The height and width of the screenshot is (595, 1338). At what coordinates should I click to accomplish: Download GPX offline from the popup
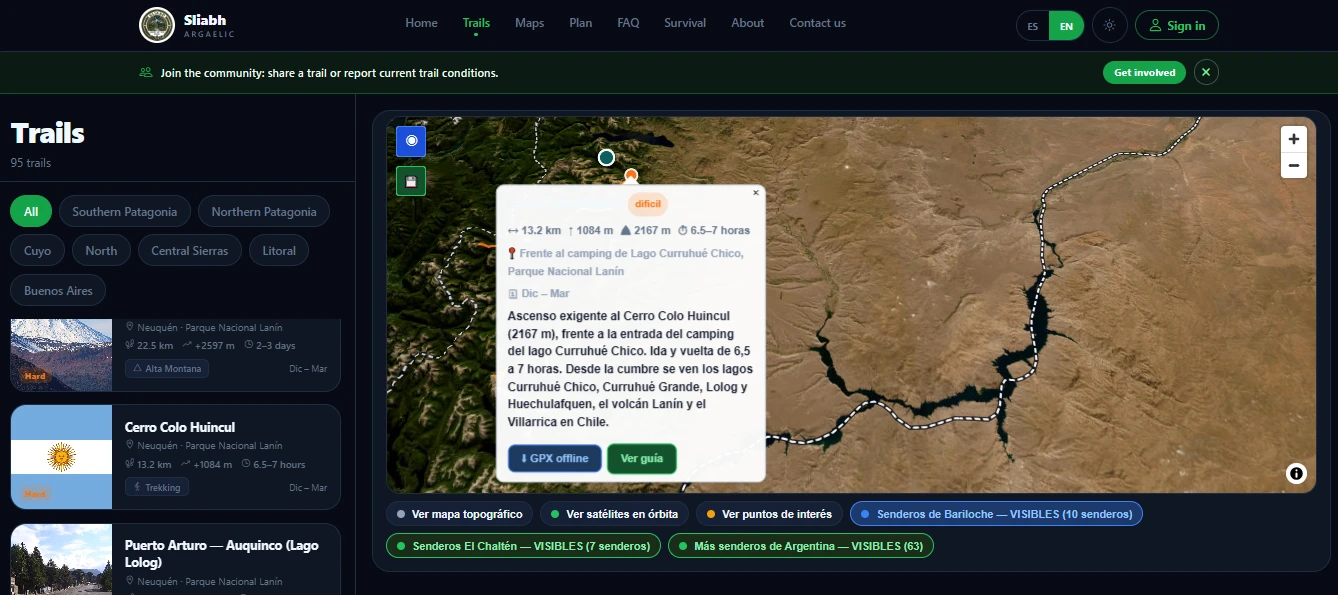pos(555,458)
